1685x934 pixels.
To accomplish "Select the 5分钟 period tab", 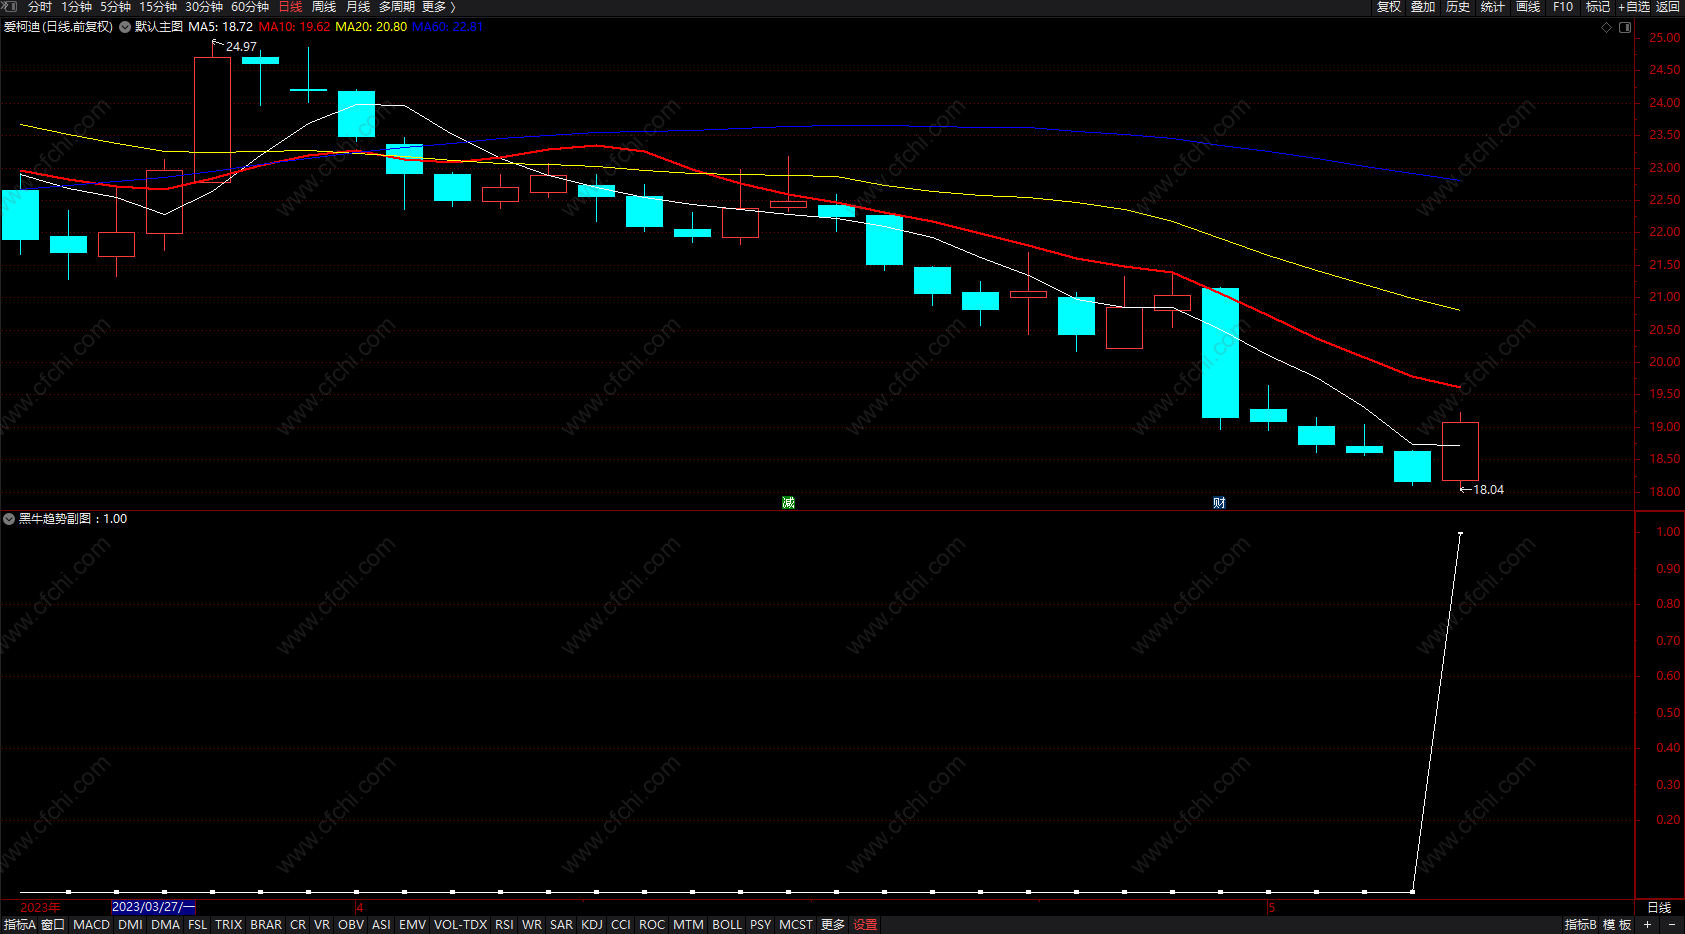I will point(115,7).
